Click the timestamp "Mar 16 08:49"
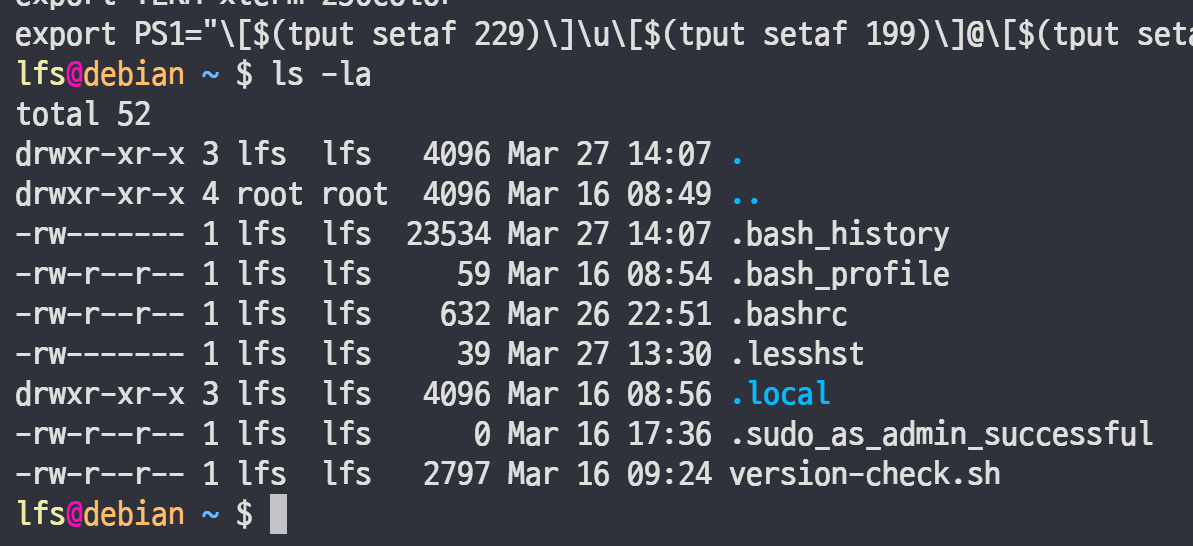Image resolution: width=1193 pixels, height=546 pixels. (609, 194)
